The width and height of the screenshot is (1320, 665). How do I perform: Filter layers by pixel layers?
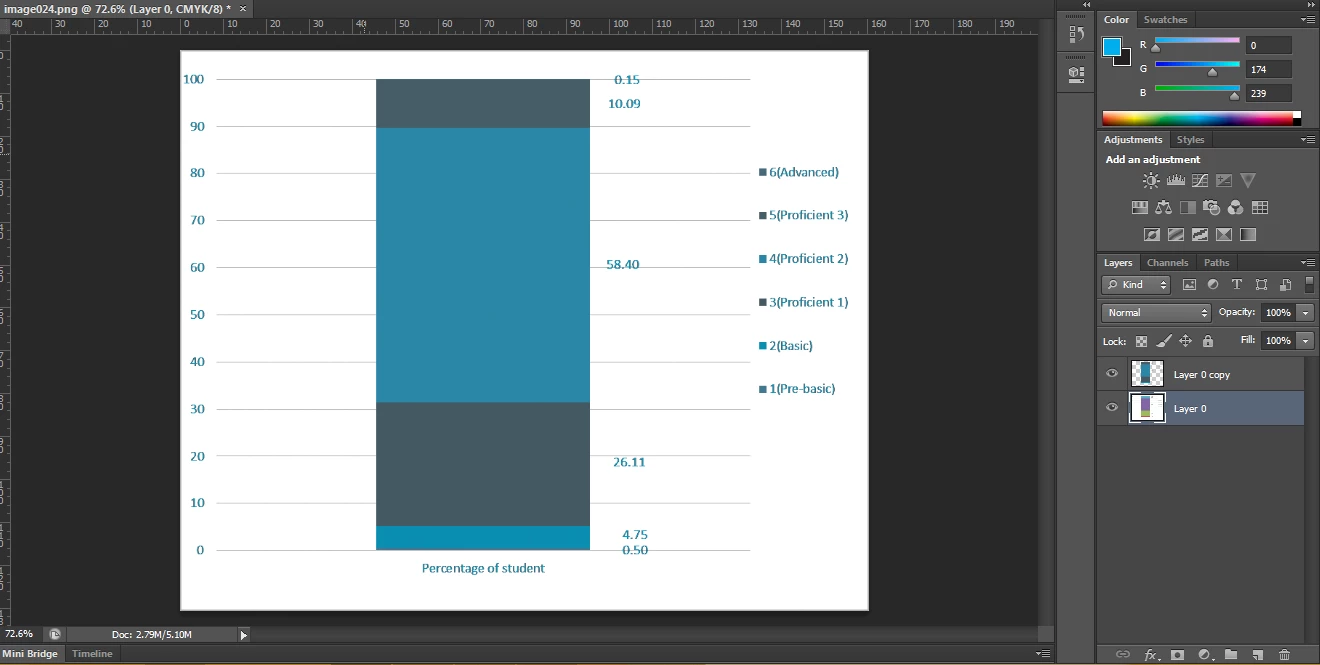(1189, 285)
